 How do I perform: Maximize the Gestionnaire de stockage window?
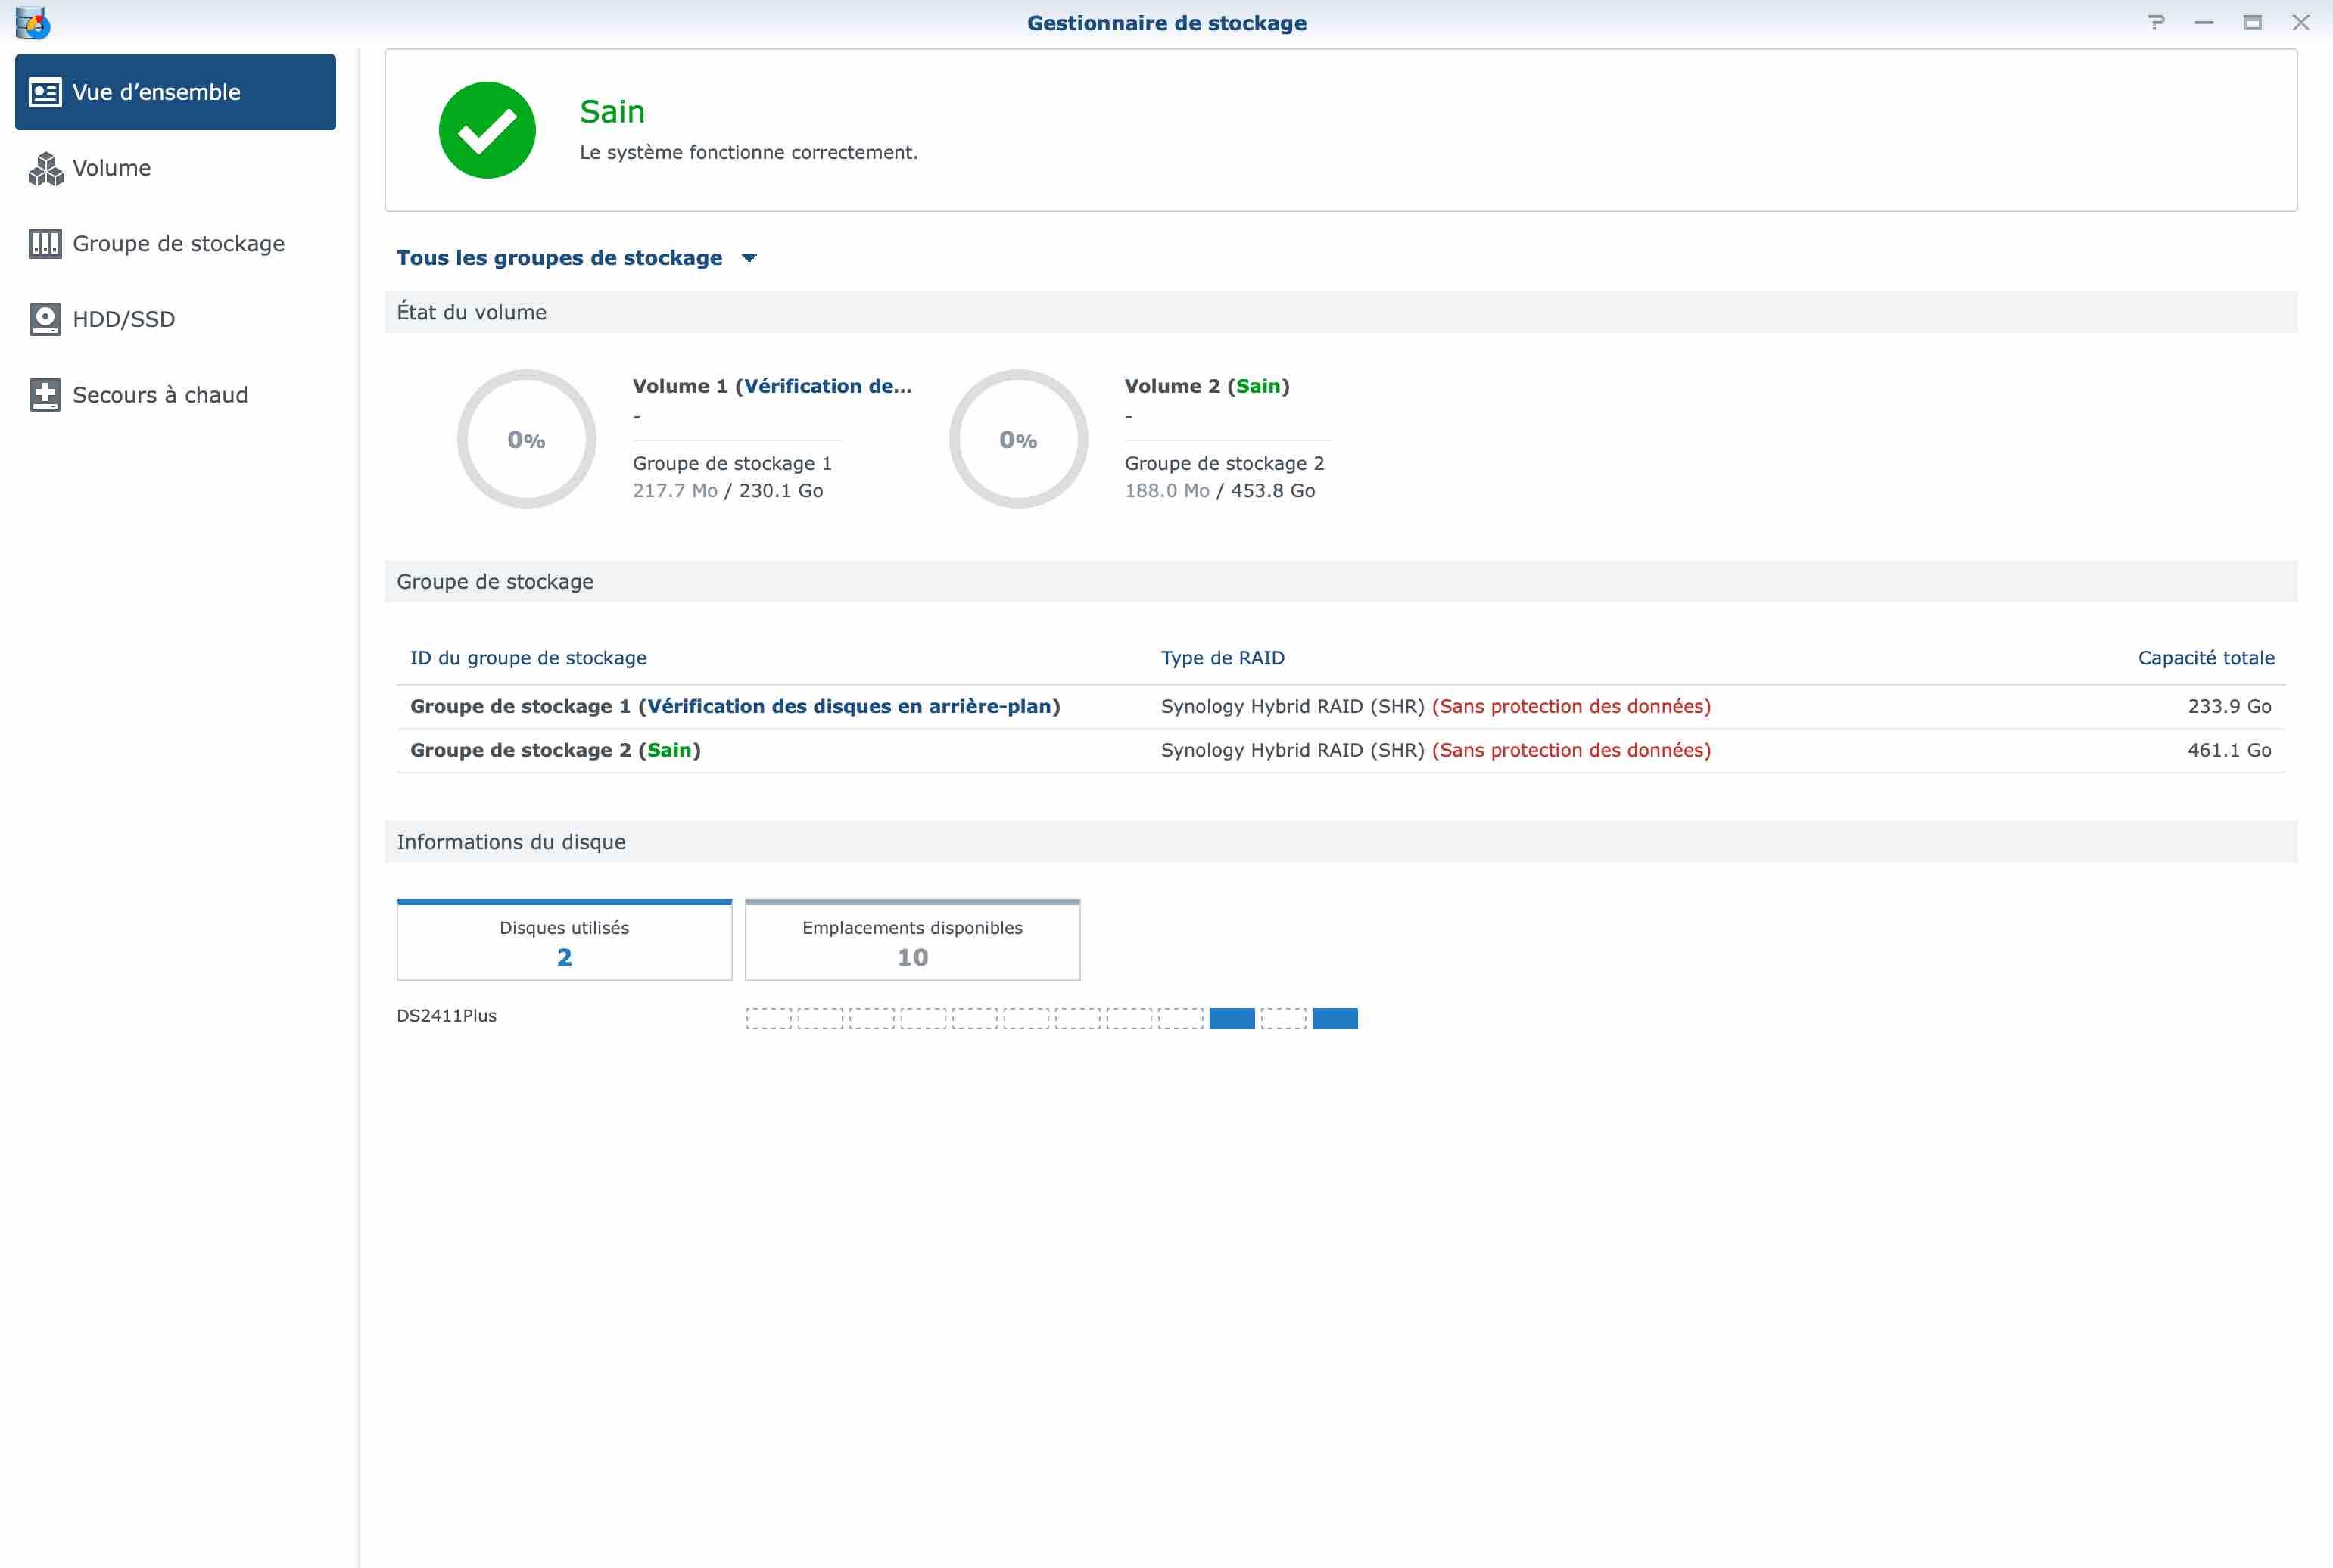(x=2252, y=22)
